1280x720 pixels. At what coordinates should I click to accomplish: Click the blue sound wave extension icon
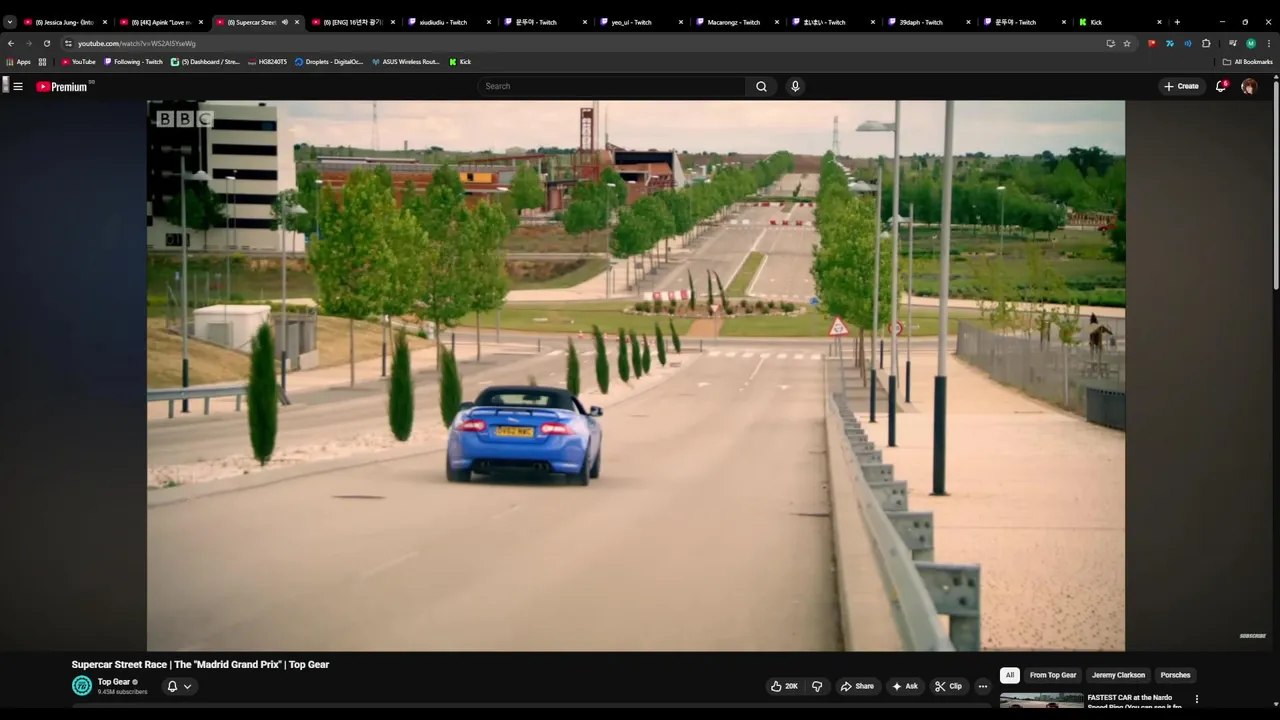[x=1188, y=43]
